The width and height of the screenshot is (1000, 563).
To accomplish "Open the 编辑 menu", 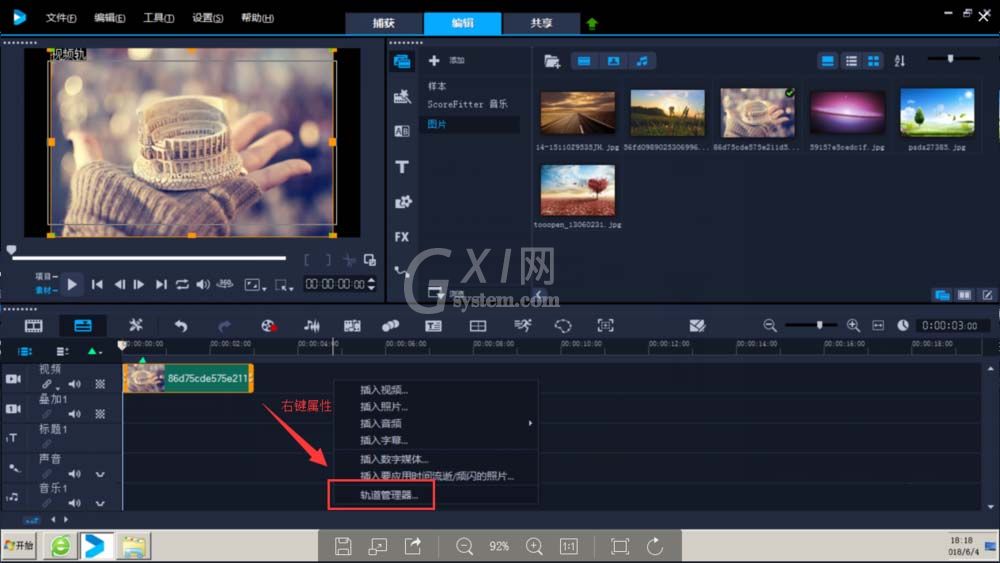I will tap(110, 18).
